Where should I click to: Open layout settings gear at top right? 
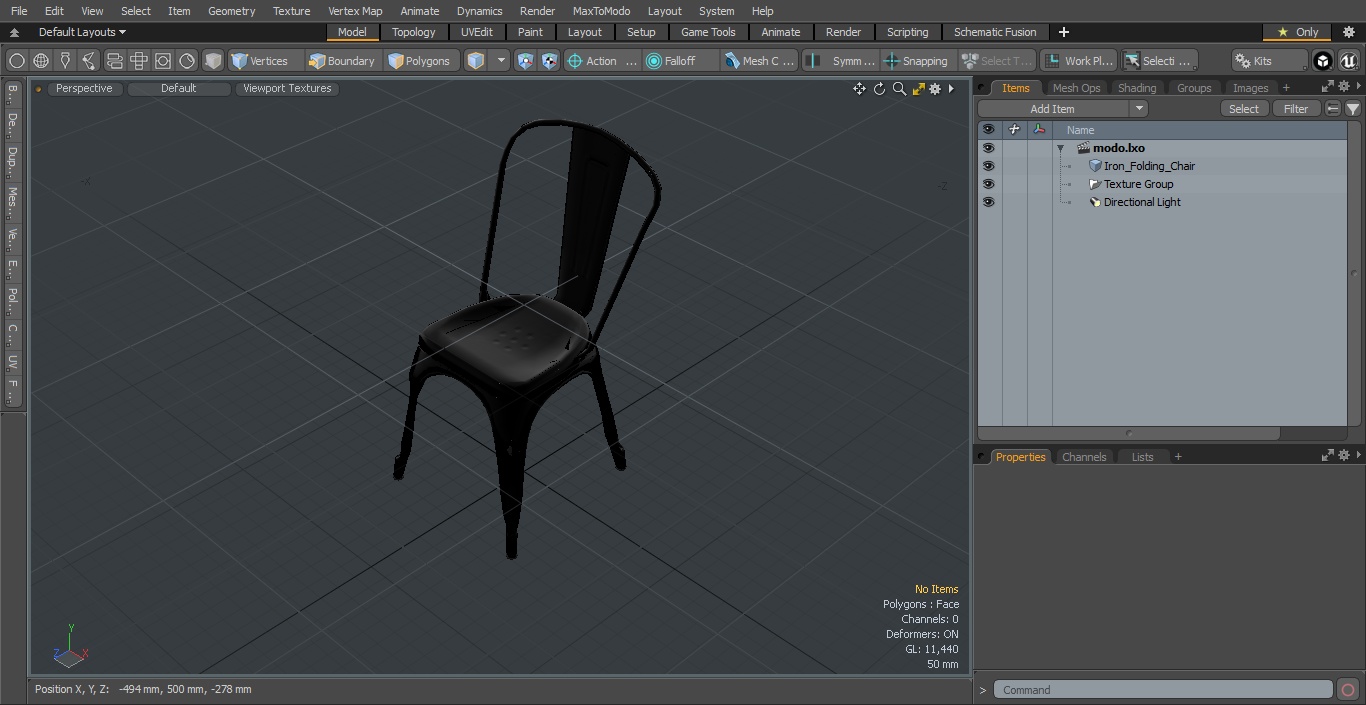(1349, 32)
